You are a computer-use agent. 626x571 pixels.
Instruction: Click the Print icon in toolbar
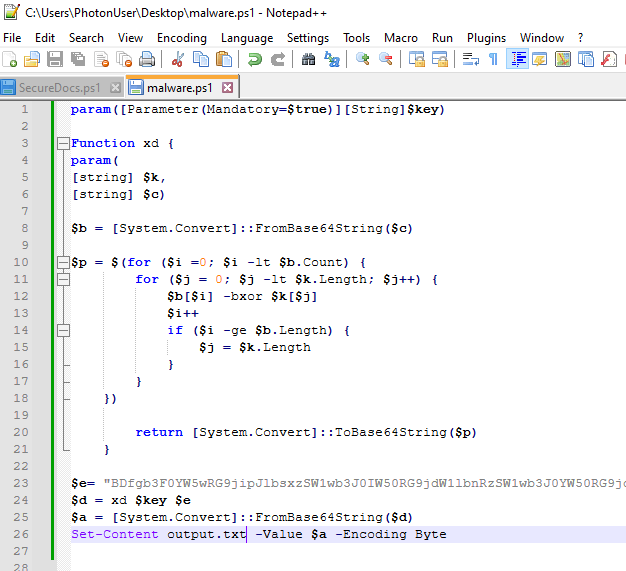pos(147,60)
